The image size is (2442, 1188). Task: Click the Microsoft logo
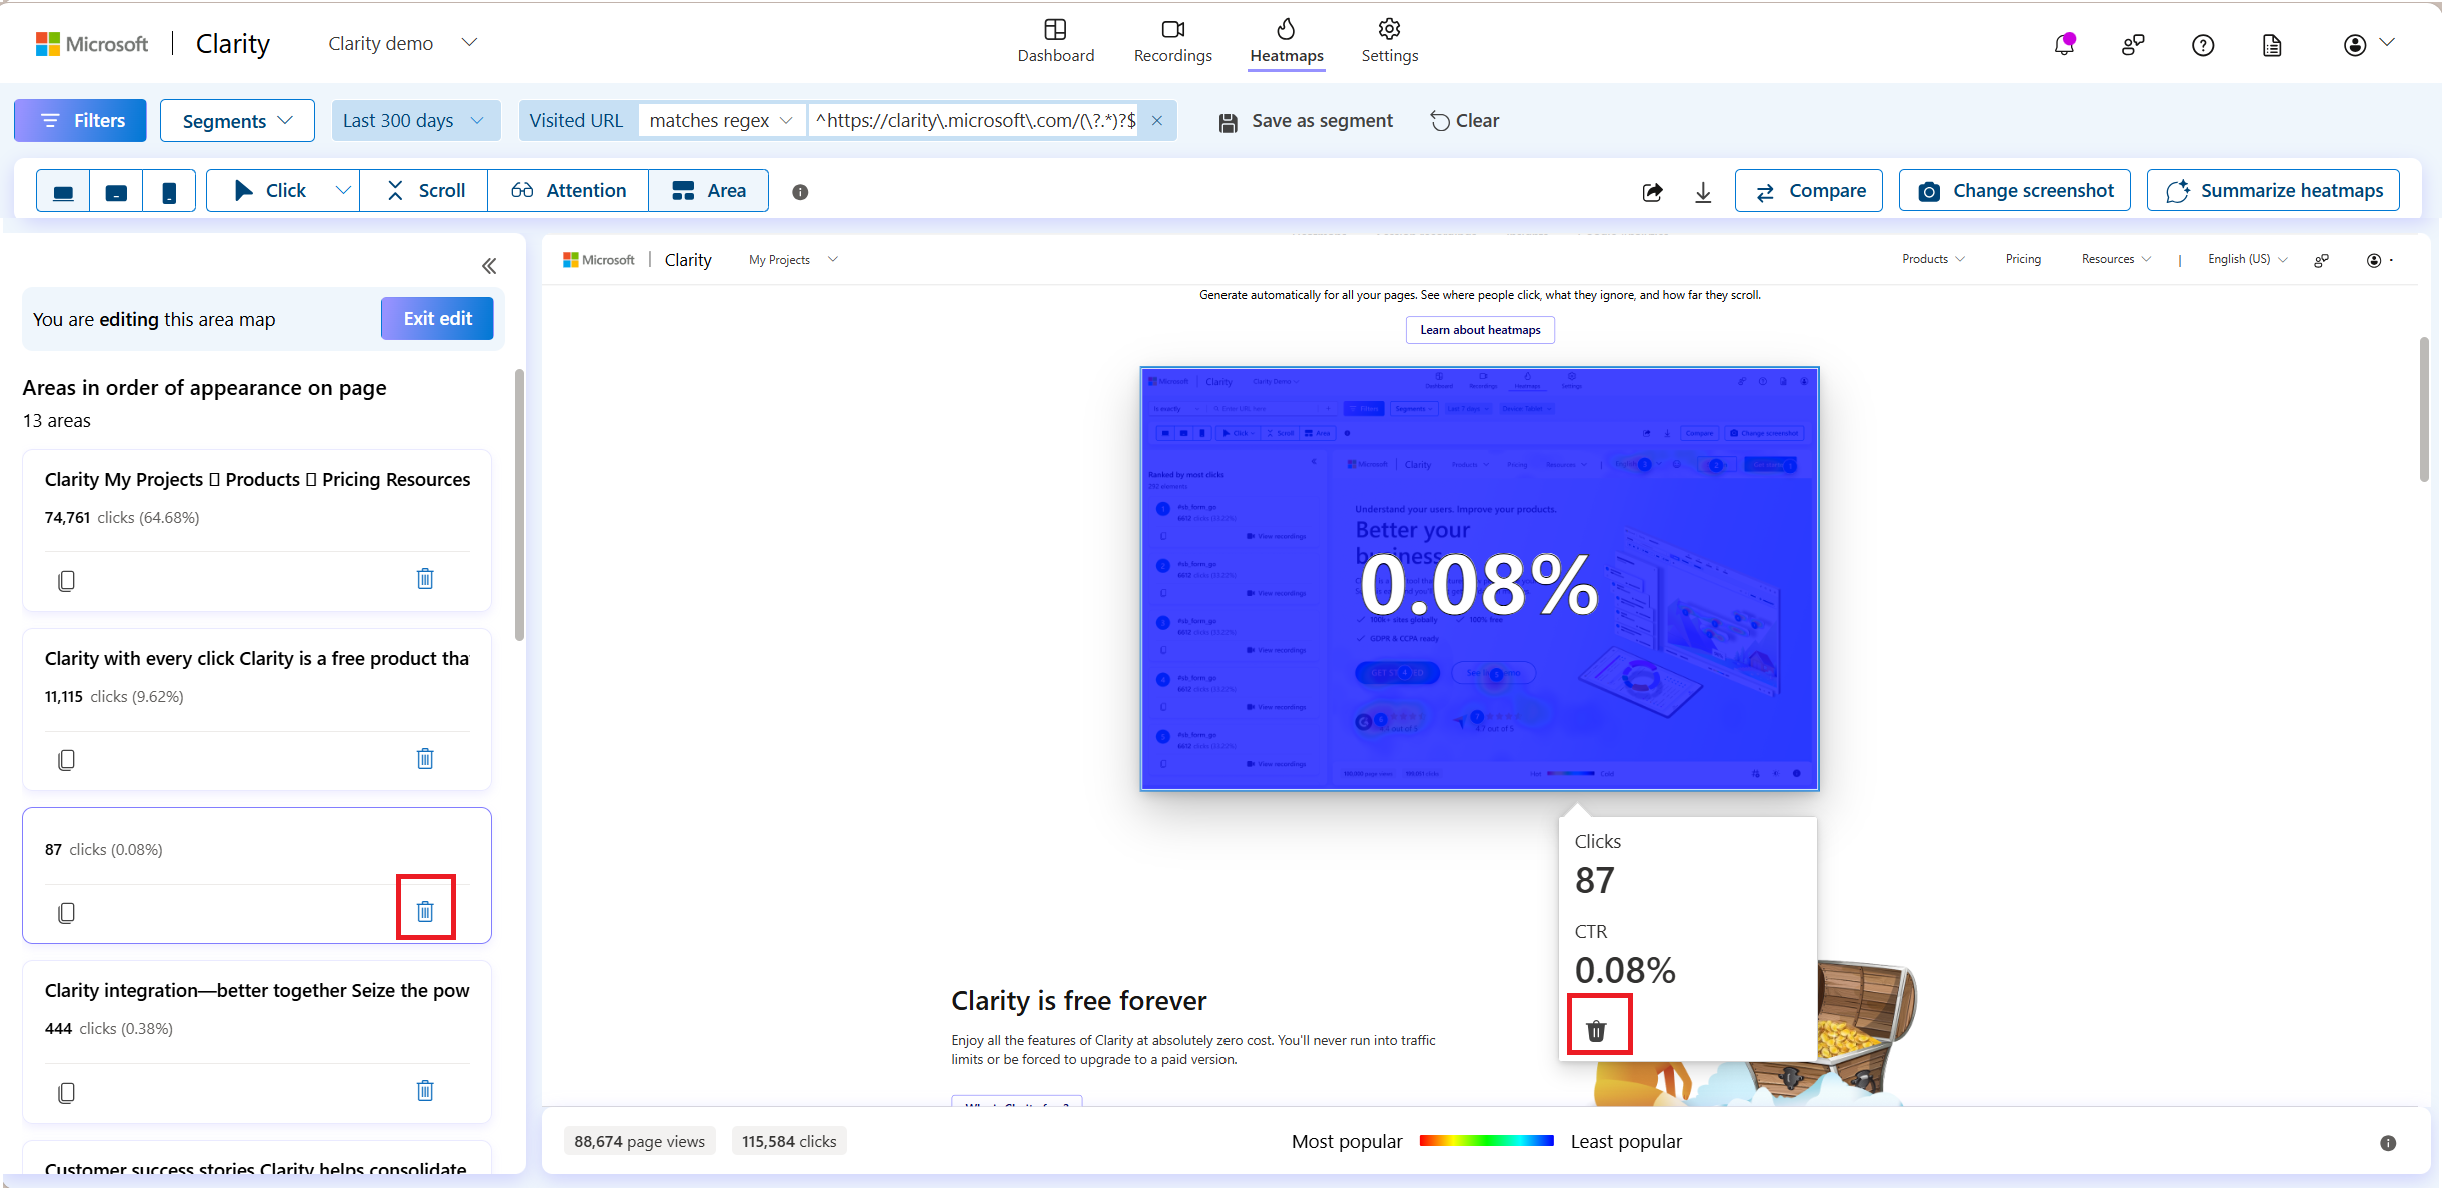click(92, 44)
